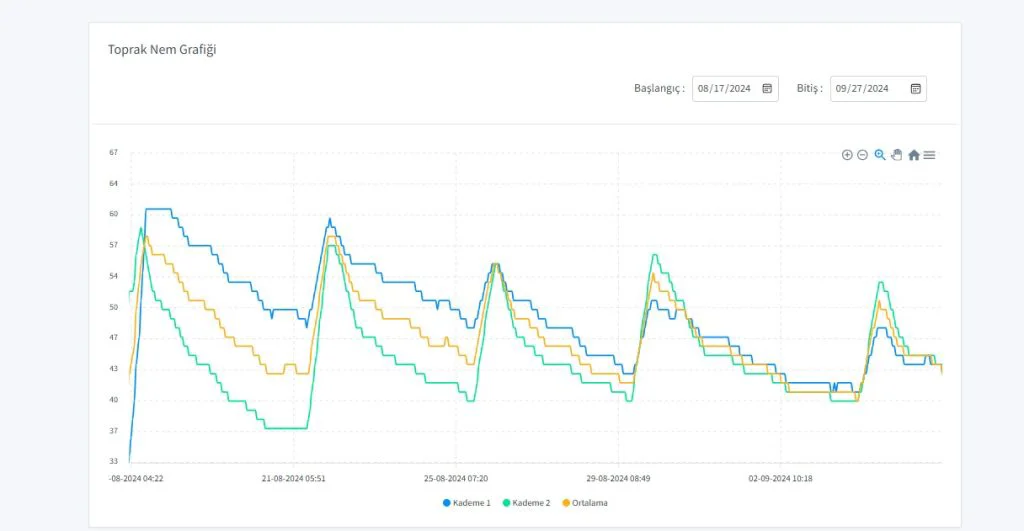Viewport: 1024px width, 531px height.
Task: Activate the hand panning tool
Action: pos(896,155)
